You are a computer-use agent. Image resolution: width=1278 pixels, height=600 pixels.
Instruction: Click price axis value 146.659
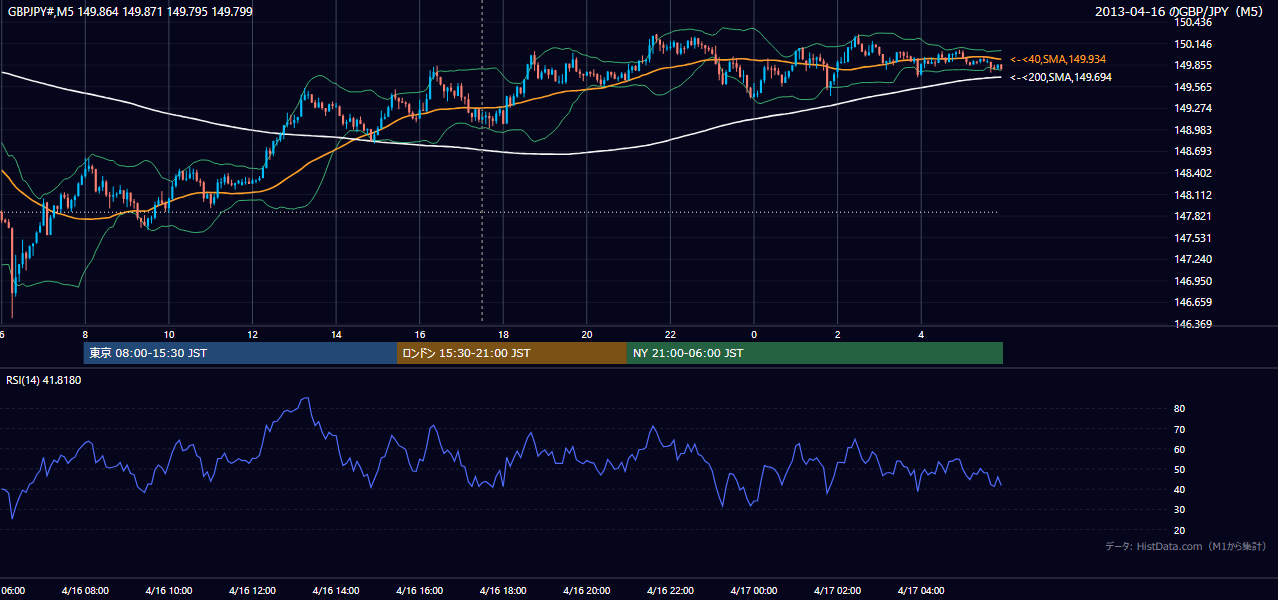(1194, 302)
